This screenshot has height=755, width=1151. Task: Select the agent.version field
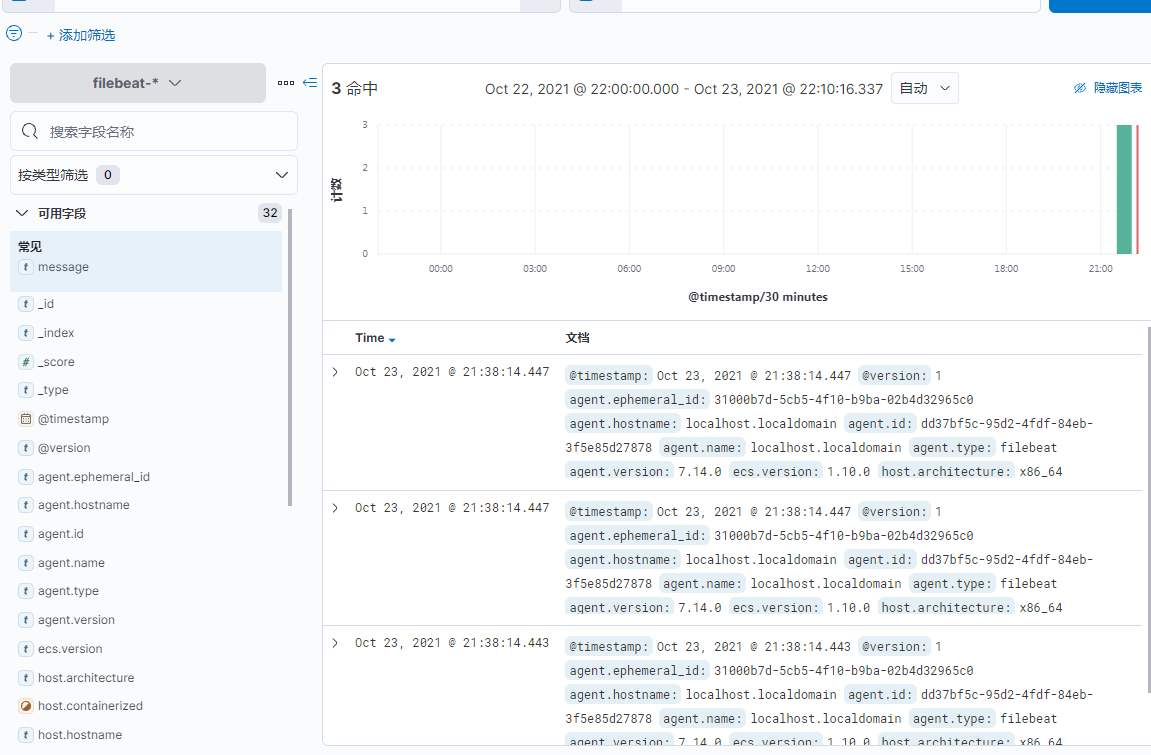(76, 620)
